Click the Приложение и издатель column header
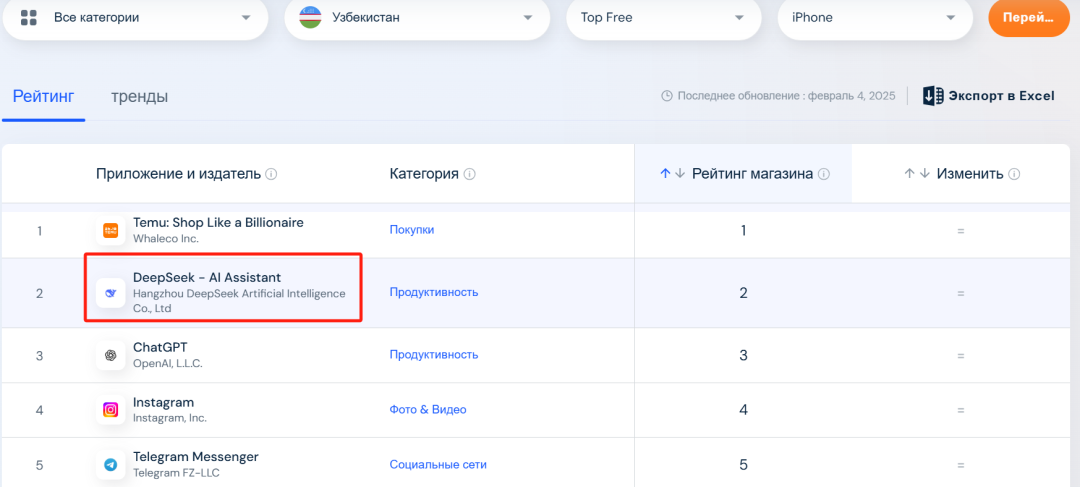The image size is (1080, 487). click(x=178, y=174)
